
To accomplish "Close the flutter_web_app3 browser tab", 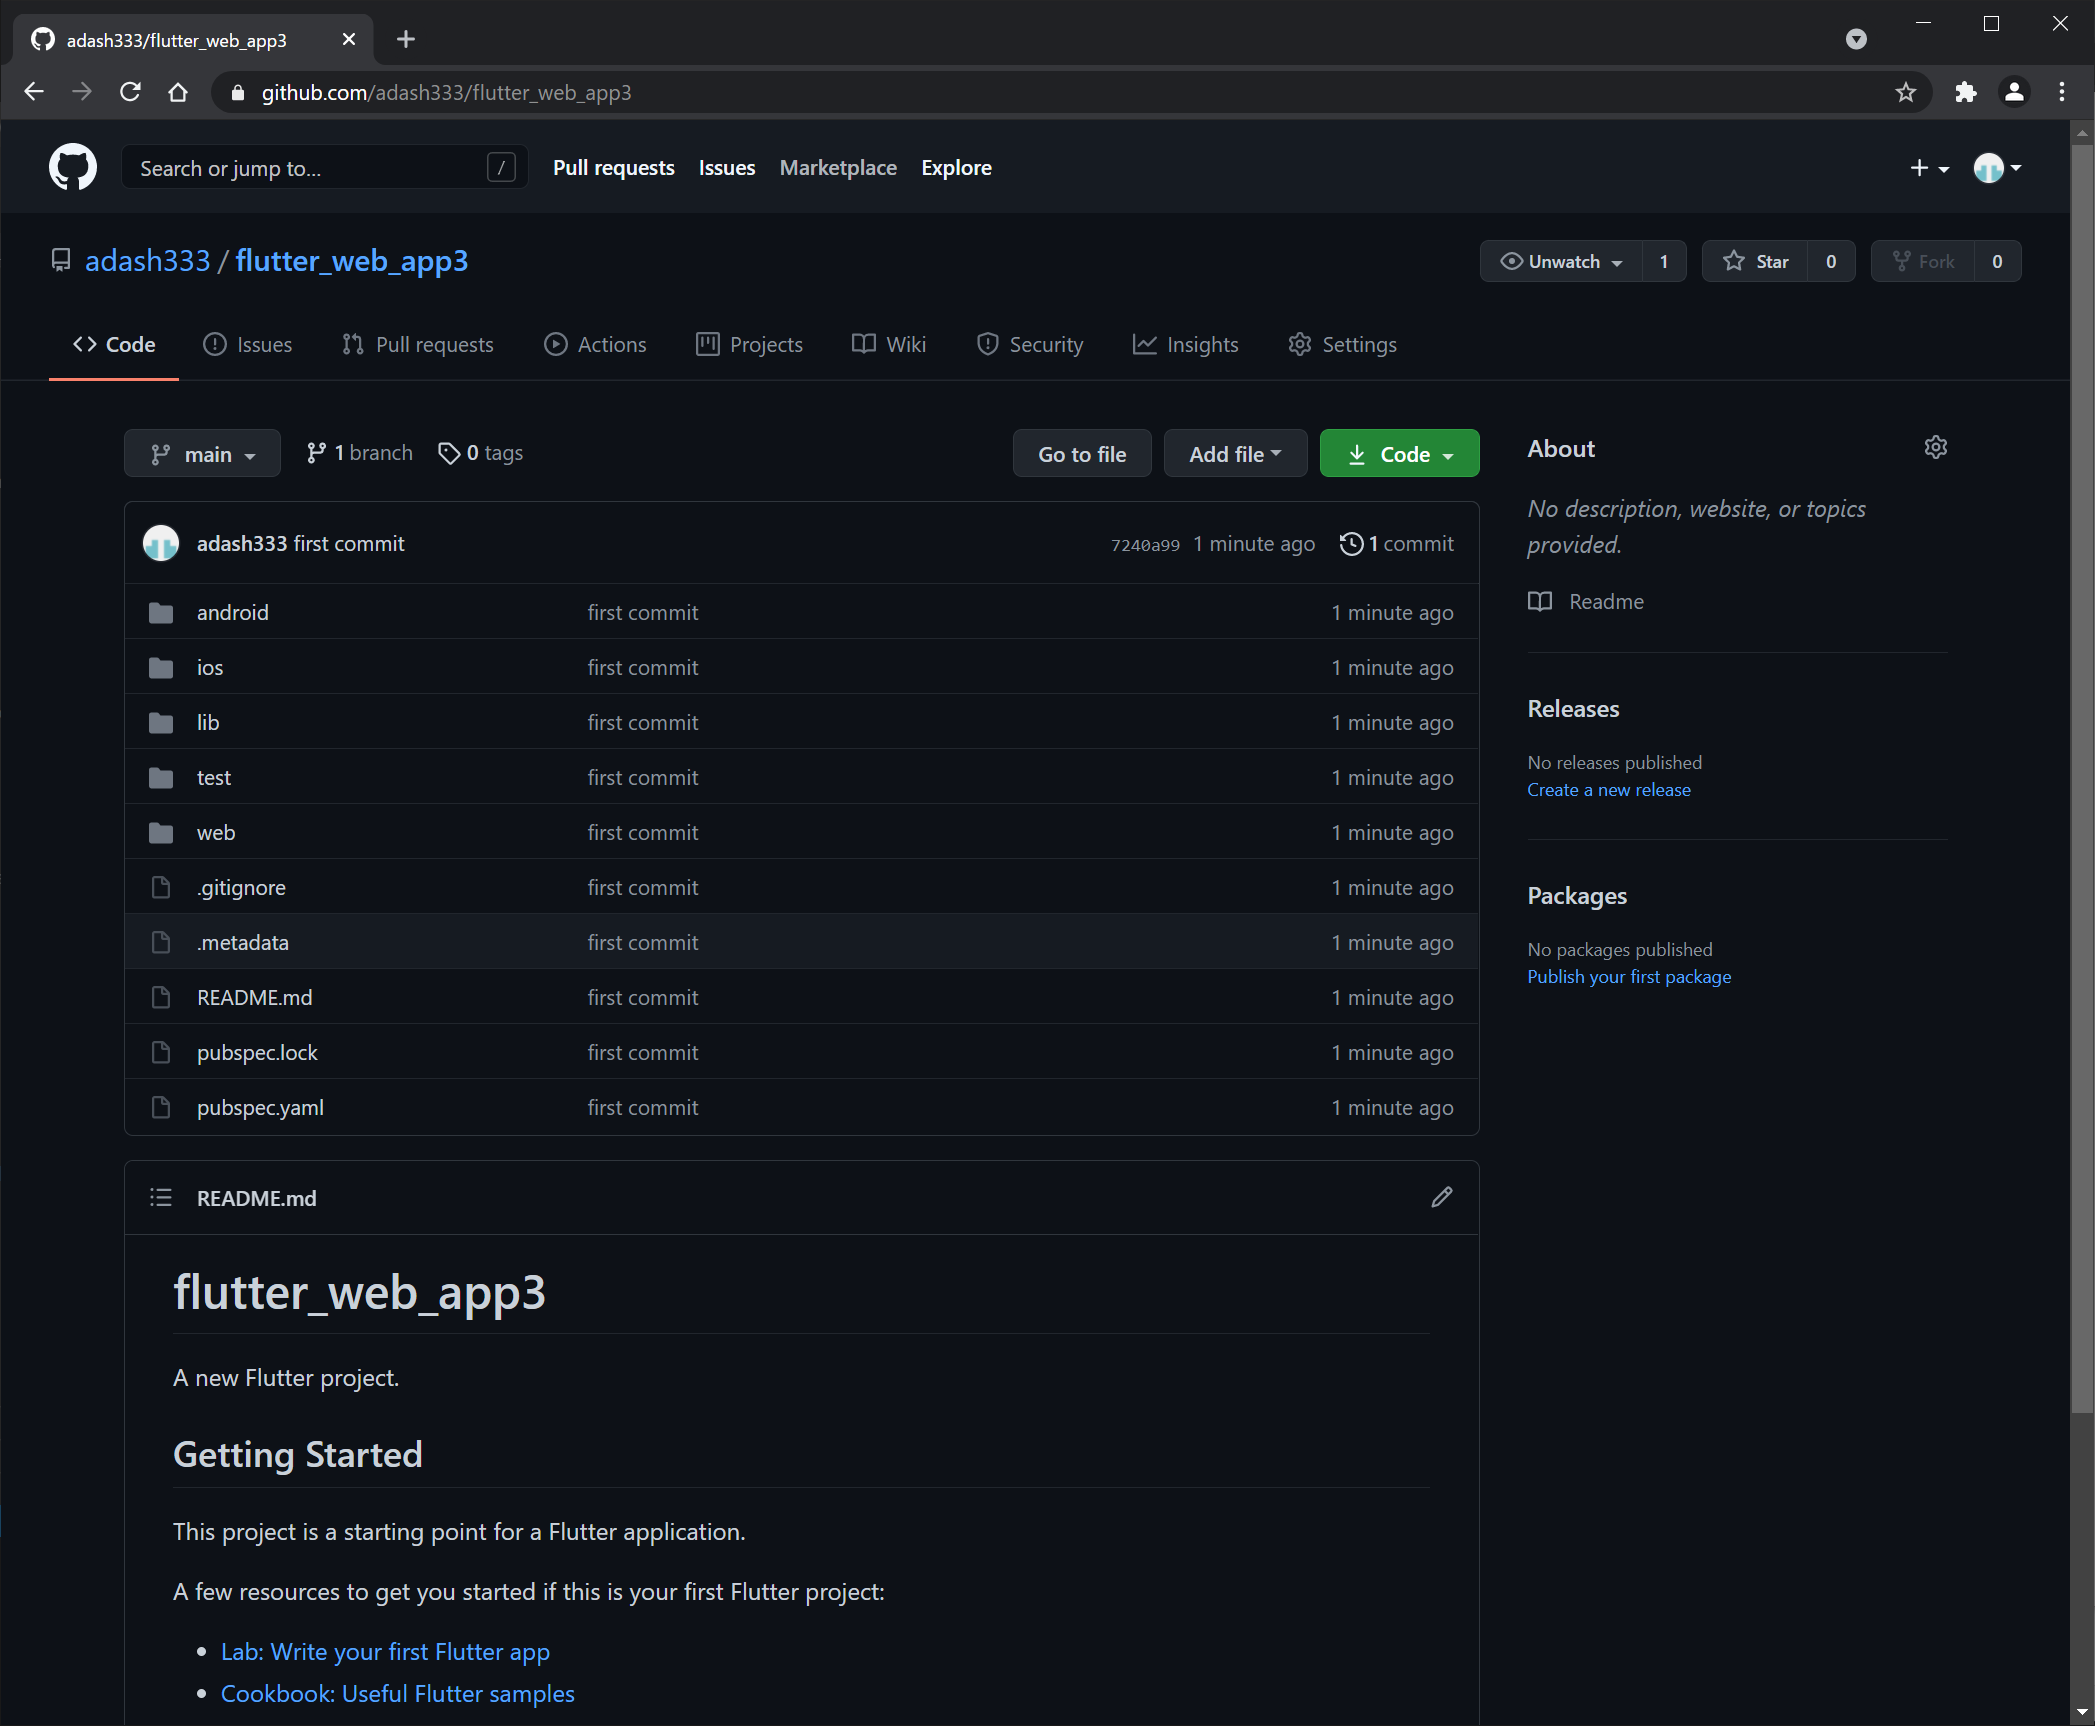I will [349, 39].
